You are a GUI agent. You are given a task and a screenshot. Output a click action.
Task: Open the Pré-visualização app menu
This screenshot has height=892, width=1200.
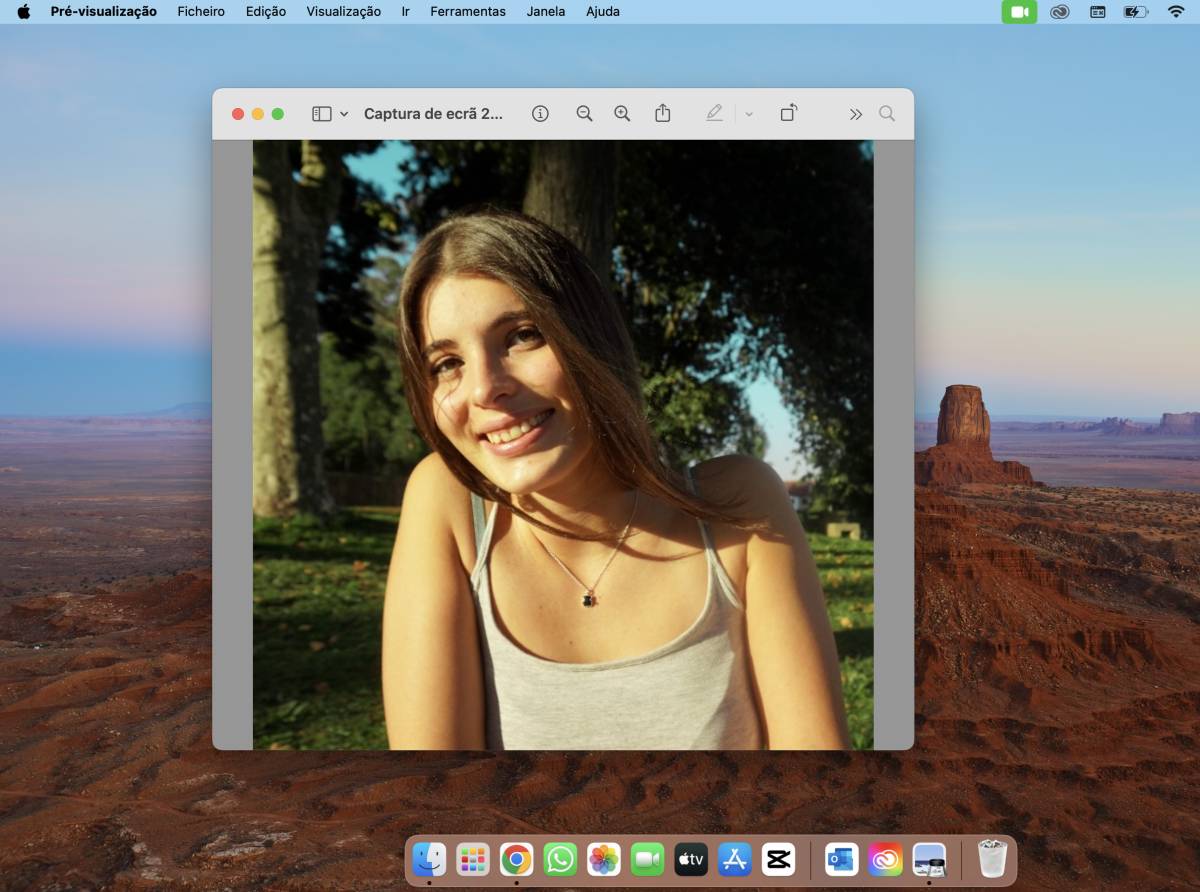(x=104, y=12)
